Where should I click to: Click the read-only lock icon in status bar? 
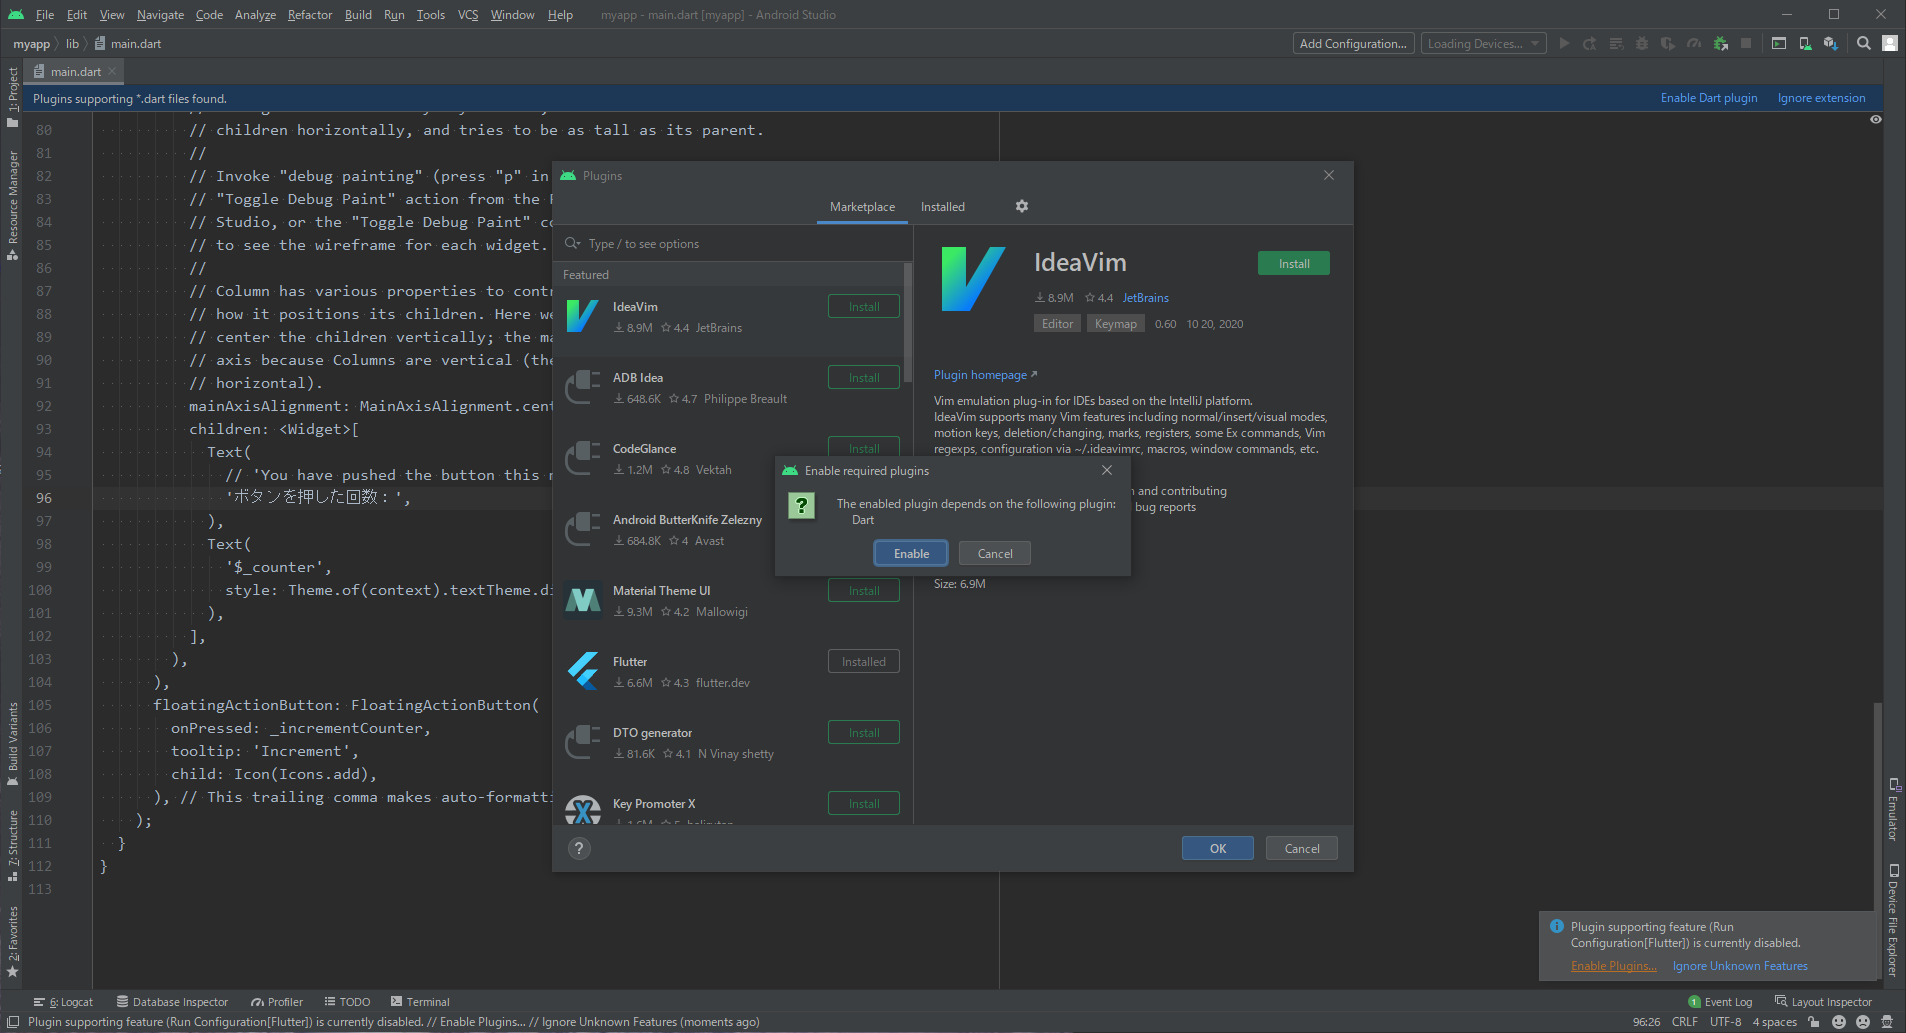coord(1814,1022)
